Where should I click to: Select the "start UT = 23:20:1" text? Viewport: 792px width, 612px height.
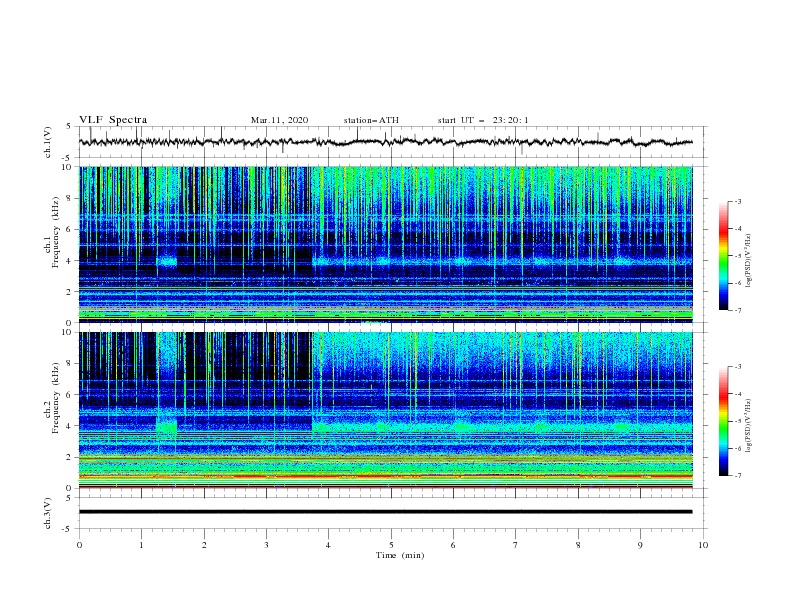pos(483,120)
